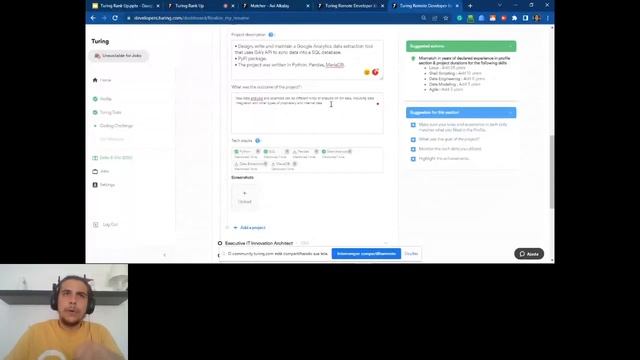This screenshot has width=640, height=360.
Task: Click the page vertical scrollbar thumb
Action: click(x=552, y=171)
